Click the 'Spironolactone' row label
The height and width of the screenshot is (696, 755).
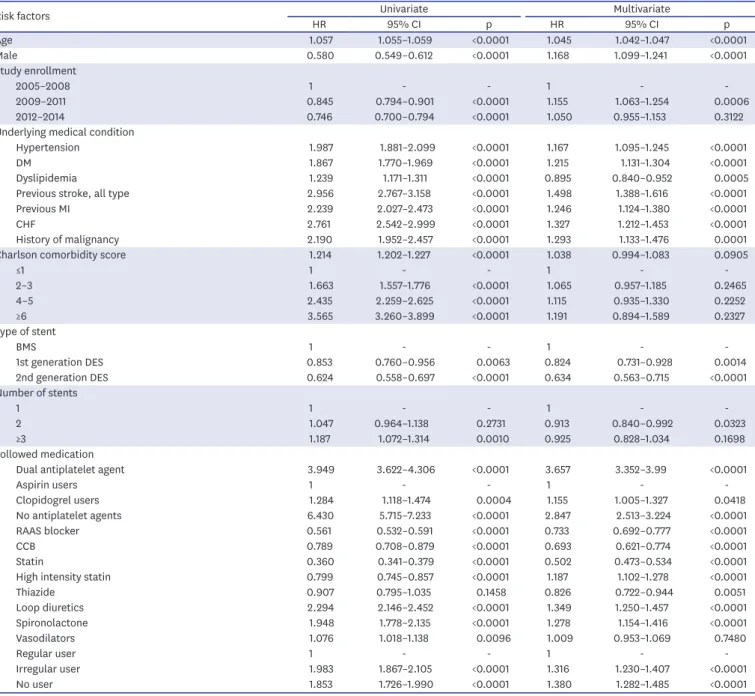tap(52, 623)
